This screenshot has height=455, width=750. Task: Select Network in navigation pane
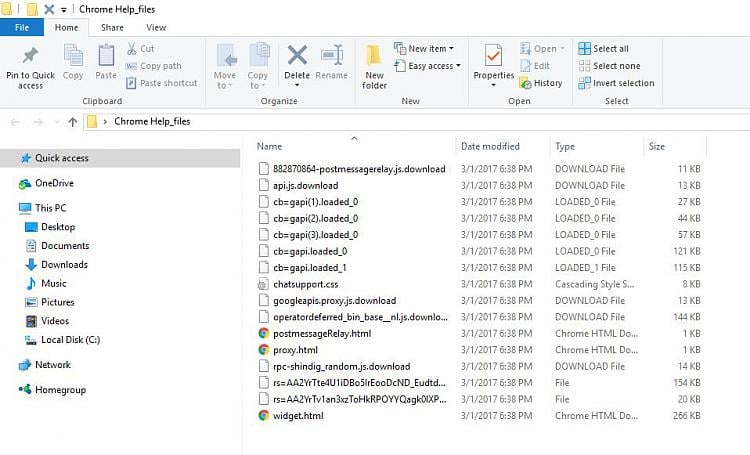pos(44,365)
